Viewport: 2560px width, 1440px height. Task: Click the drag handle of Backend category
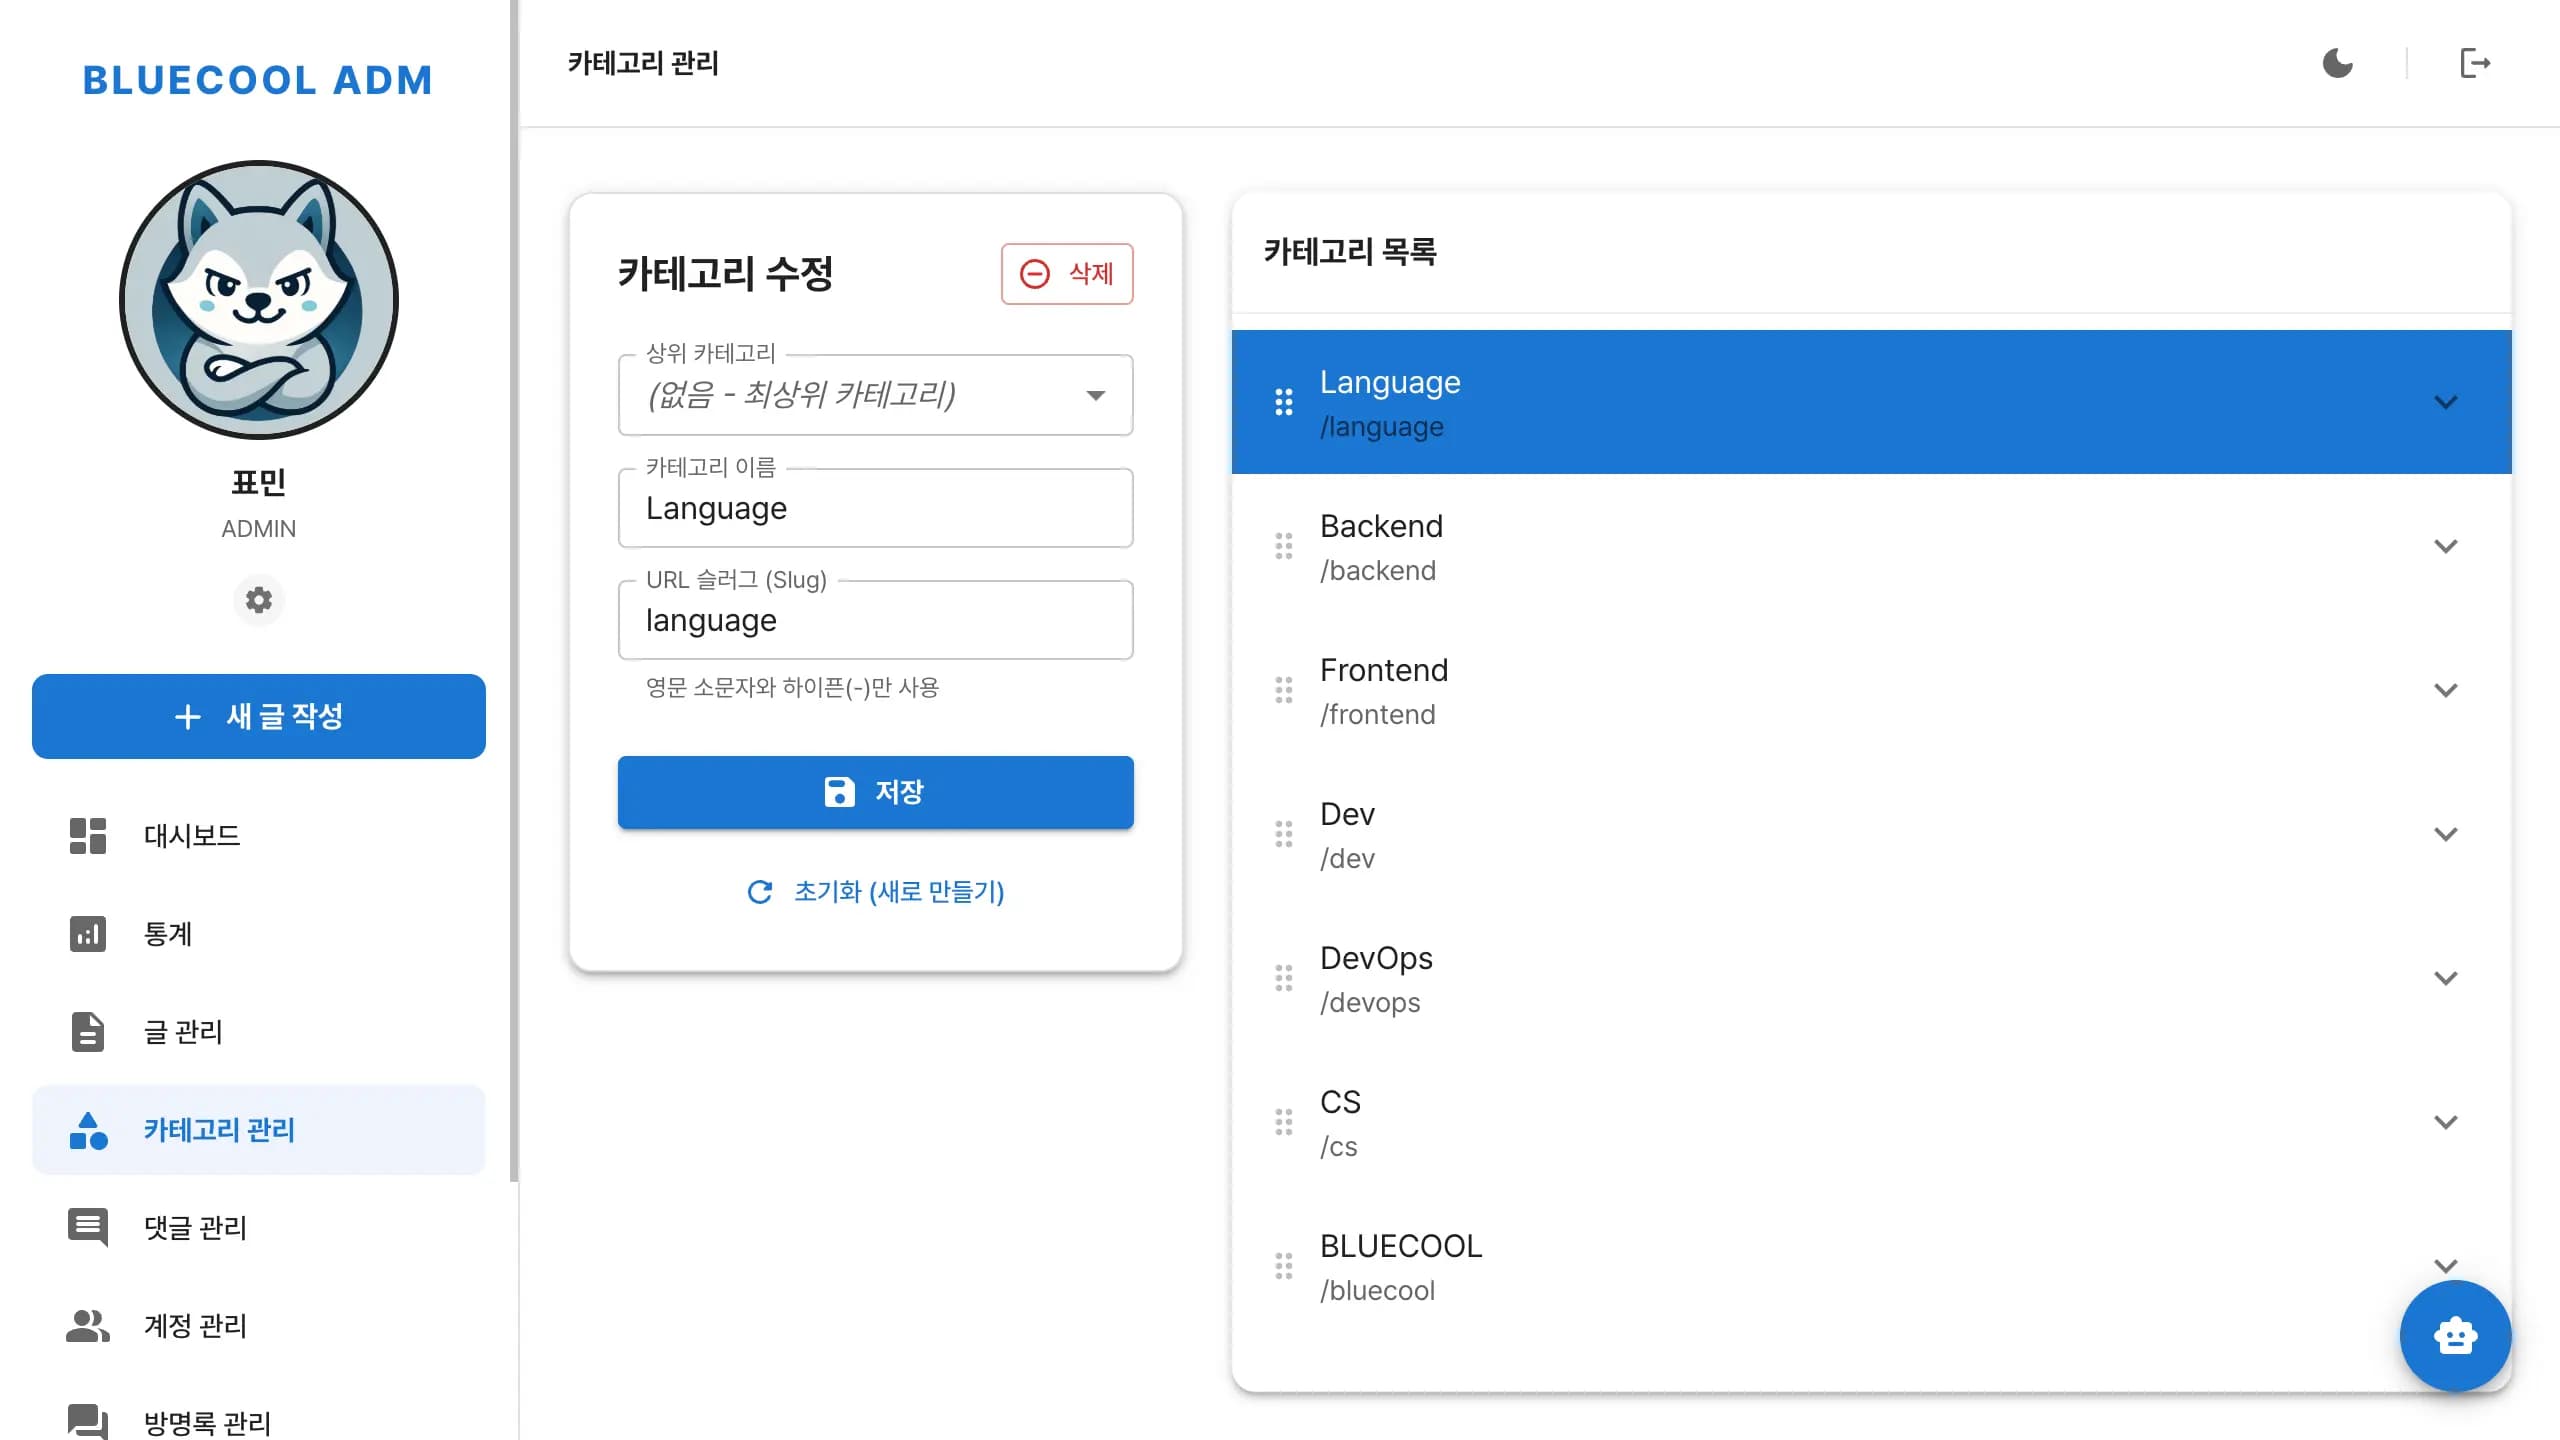click(1284, 546)
